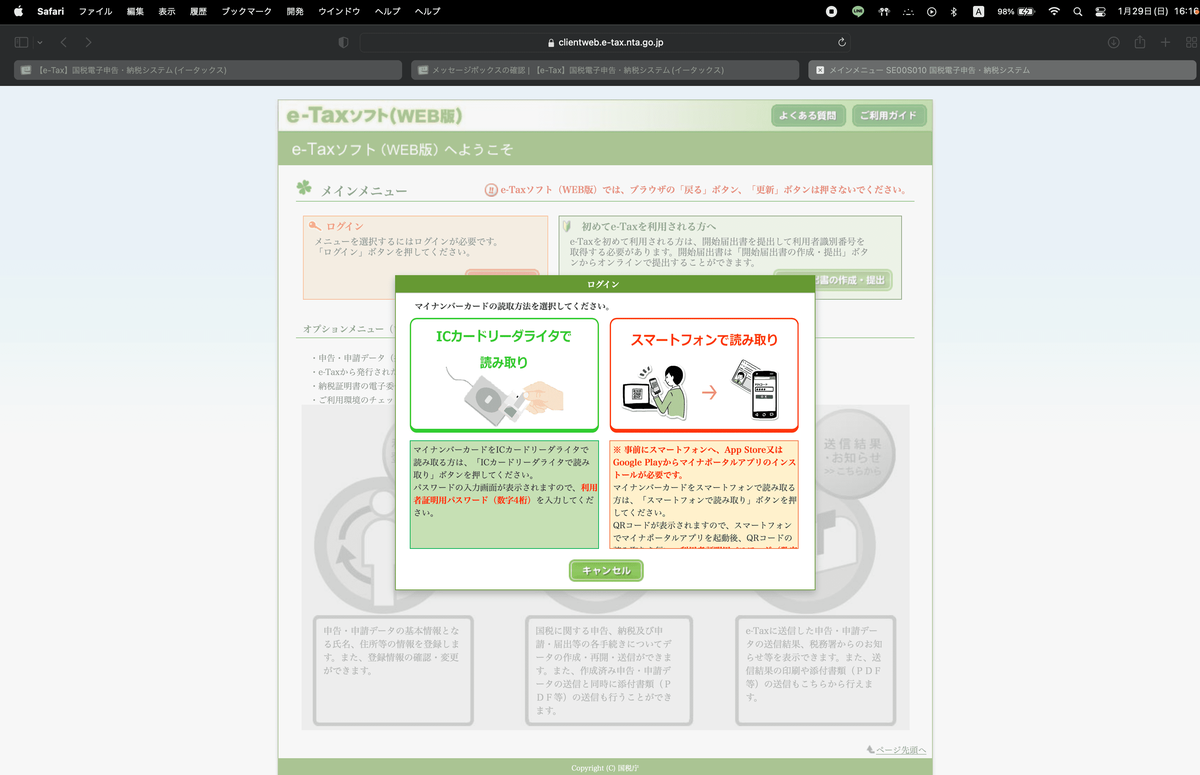Click ご利用ガイド button
Viewport: 1200px width, 775px height.
tap(888, 115)
